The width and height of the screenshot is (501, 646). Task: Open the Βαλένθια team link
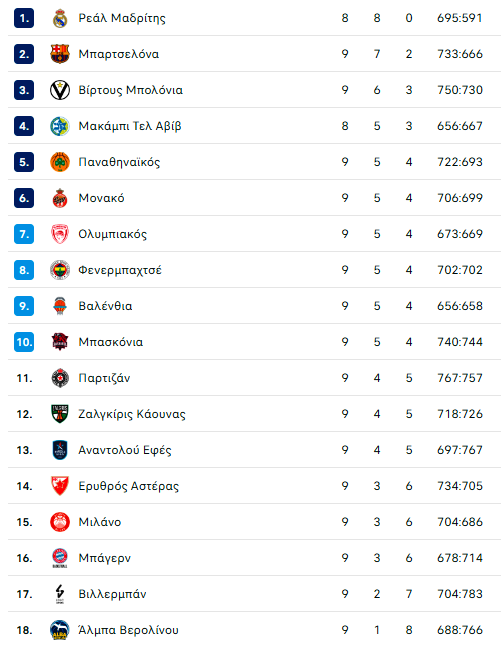point(105,306)
